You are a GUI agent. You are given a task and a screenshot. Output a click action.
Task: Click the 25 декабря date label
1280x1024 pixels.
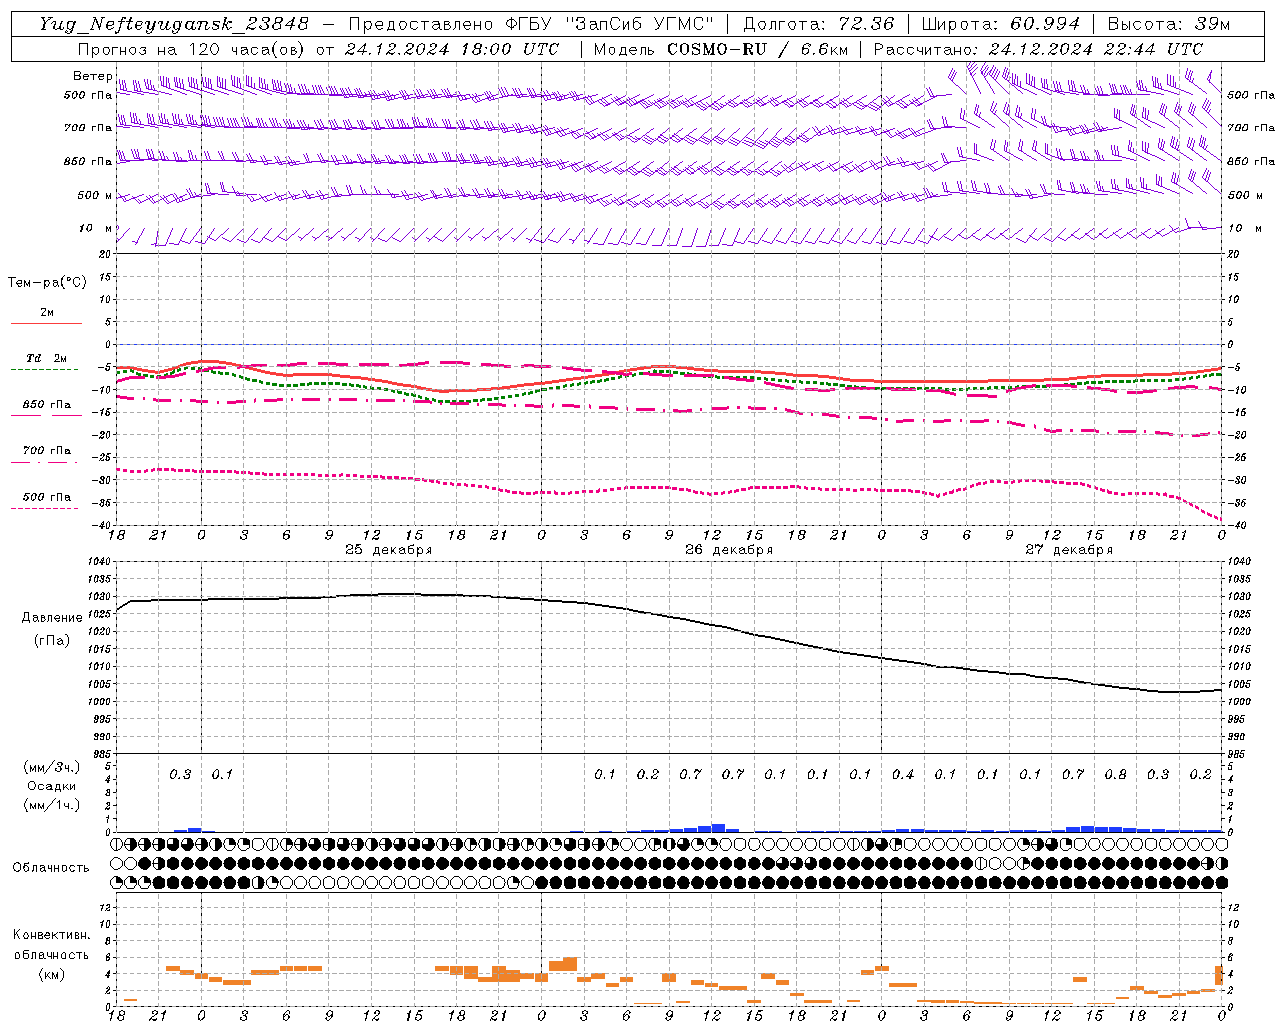(x=389, y=550)
